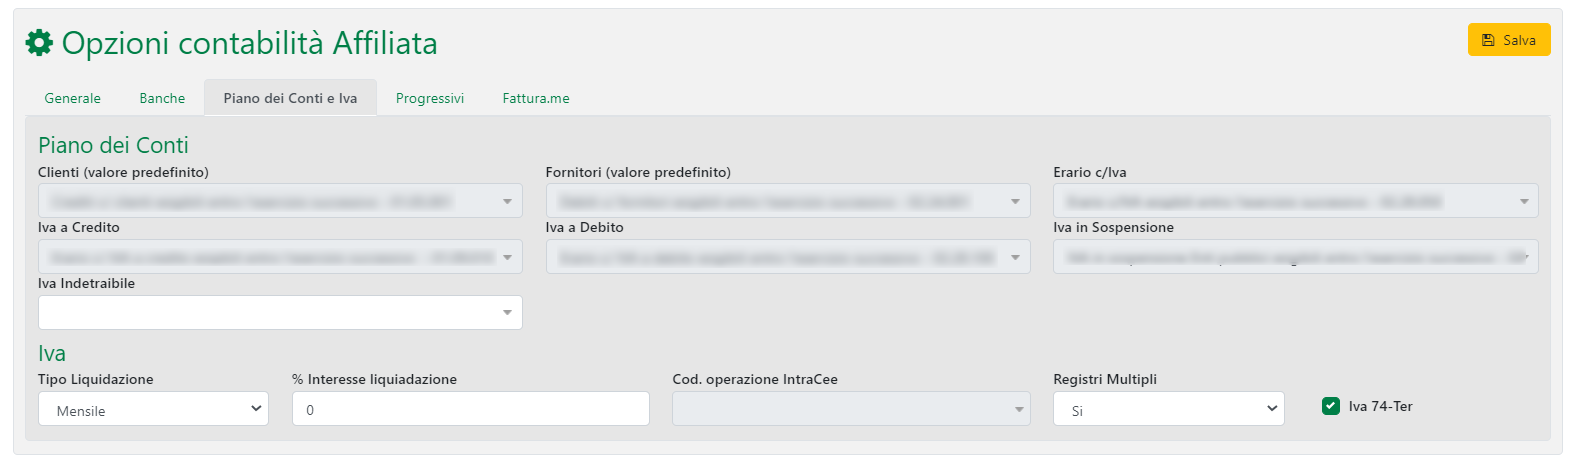
Task: Open the empty Iva Indetraibile dropdown
Action: click(x=280, y=313)
